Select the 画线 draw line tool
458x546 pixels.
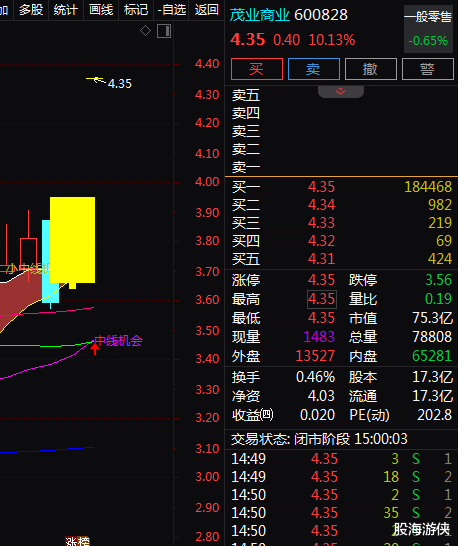pos(101,9)
